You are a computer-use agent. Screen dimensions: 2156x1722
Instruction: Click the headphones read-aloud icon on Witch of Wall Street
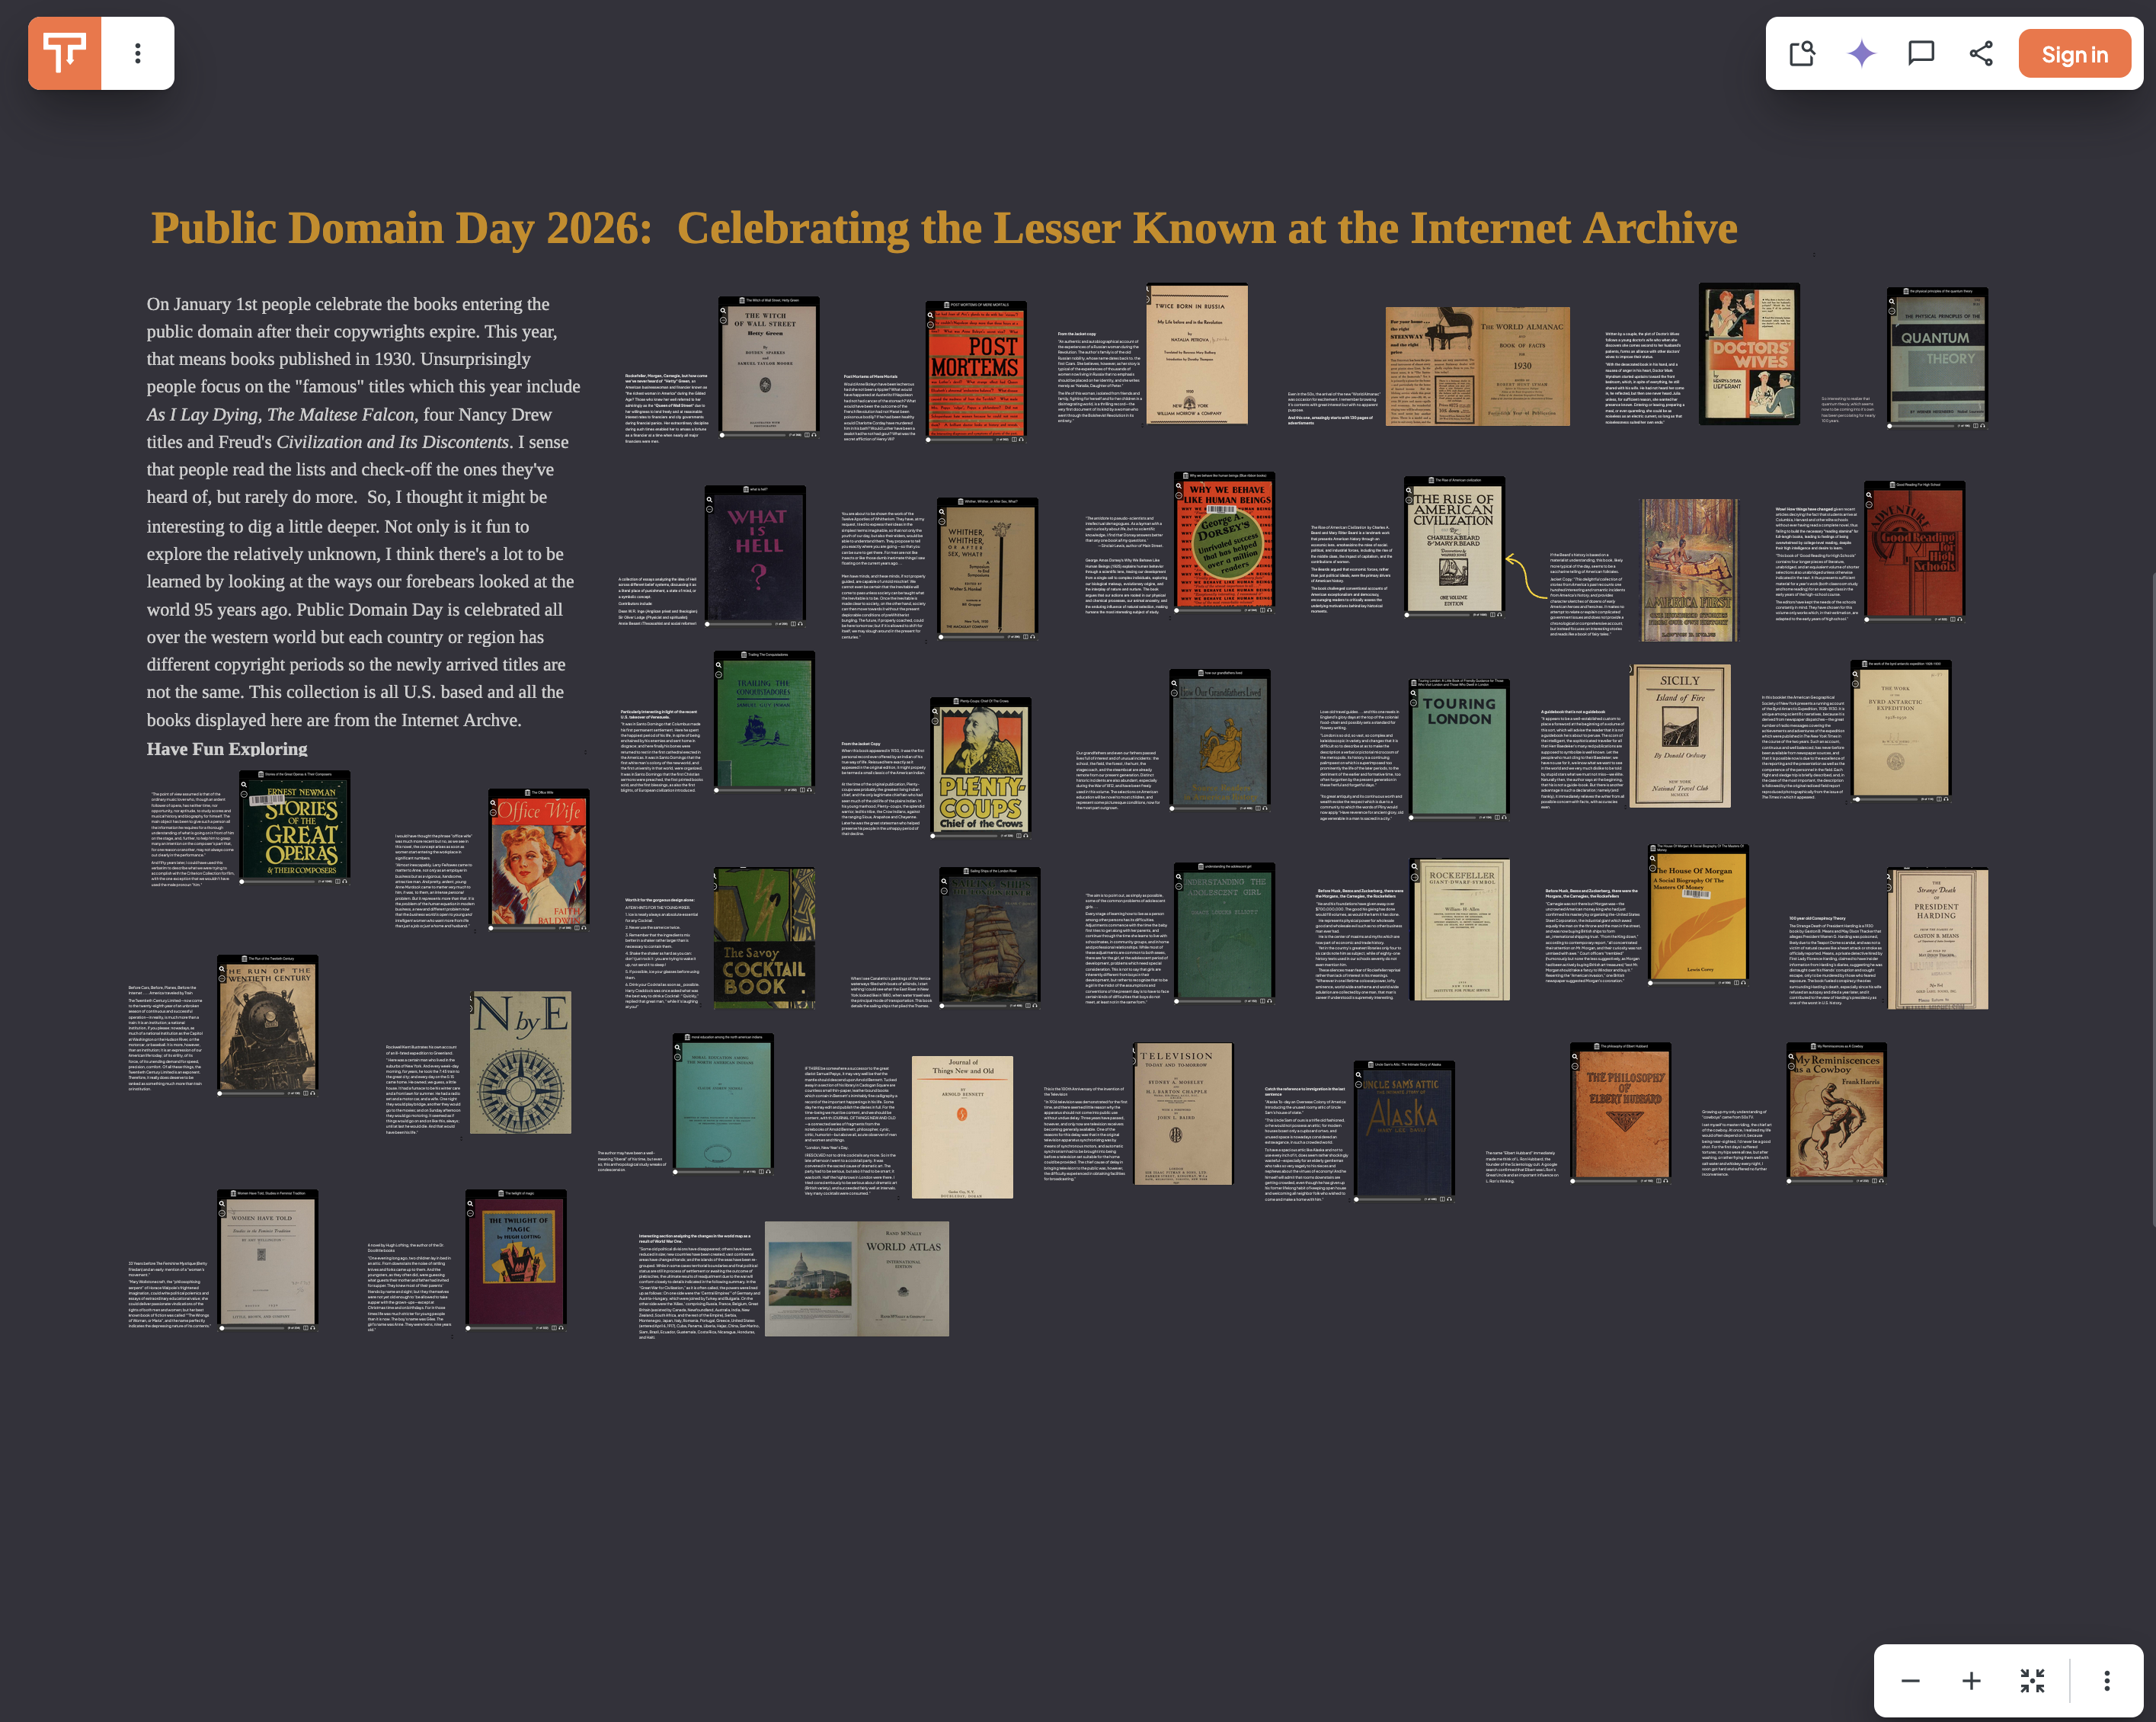tap(814, 435)
